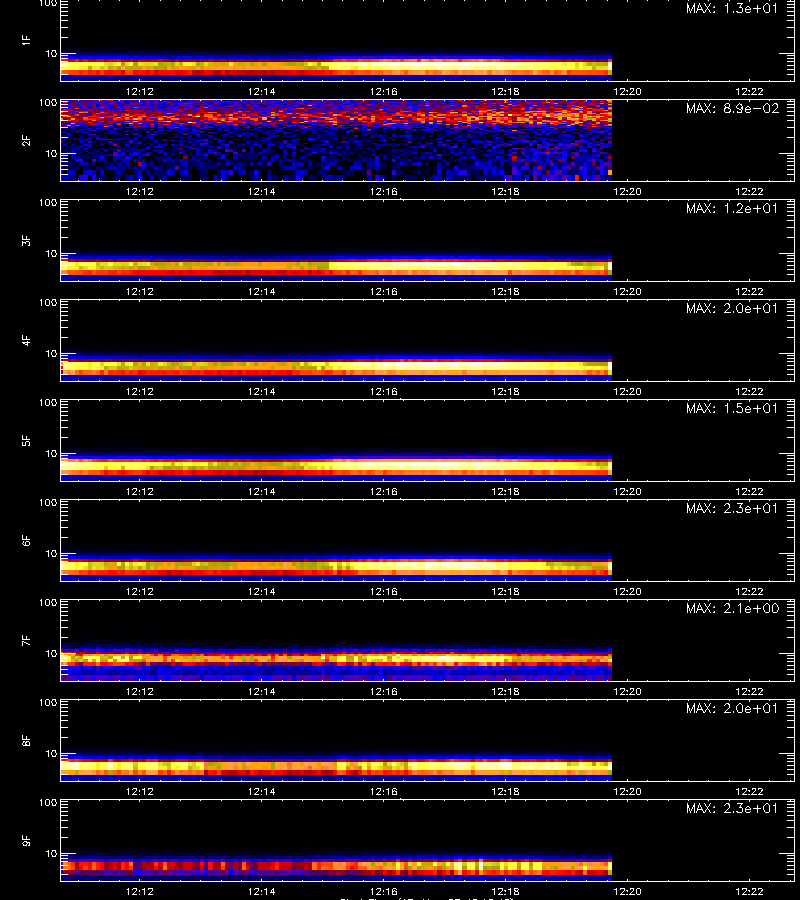Click the 12:22 tick label under panel 2F
Viewport: 800px width, 900px height.
coord(749,191)
